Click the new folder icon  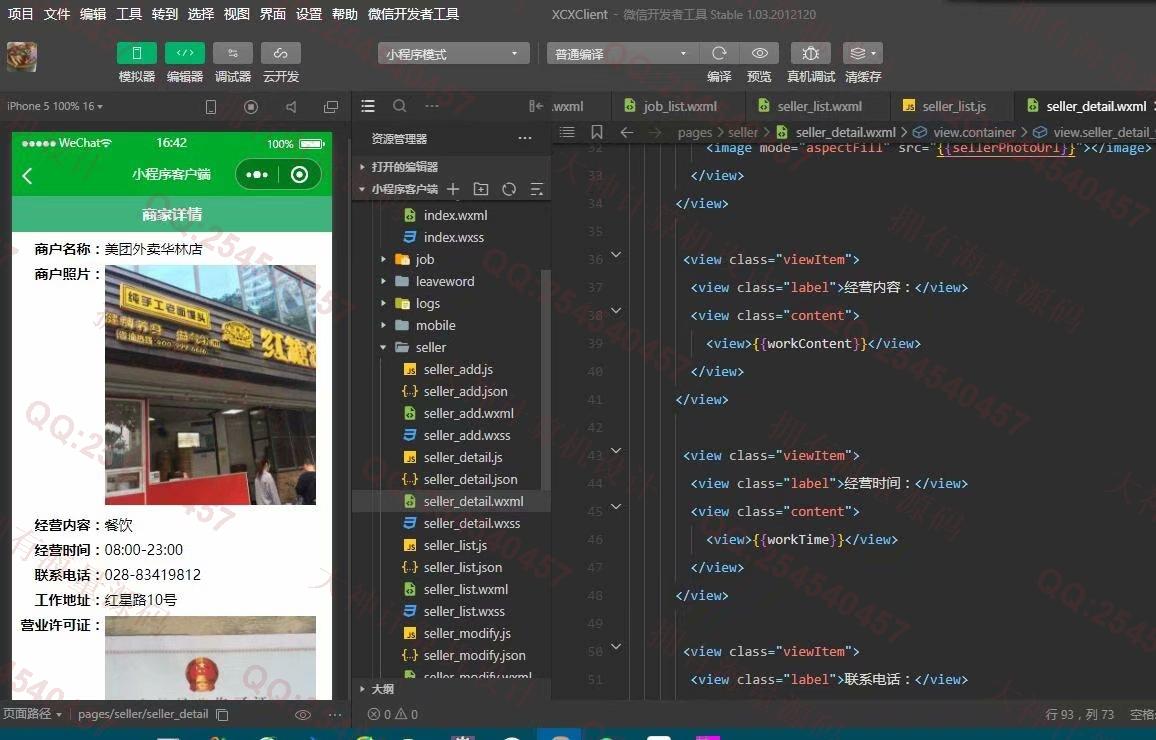tap(481, 189)
